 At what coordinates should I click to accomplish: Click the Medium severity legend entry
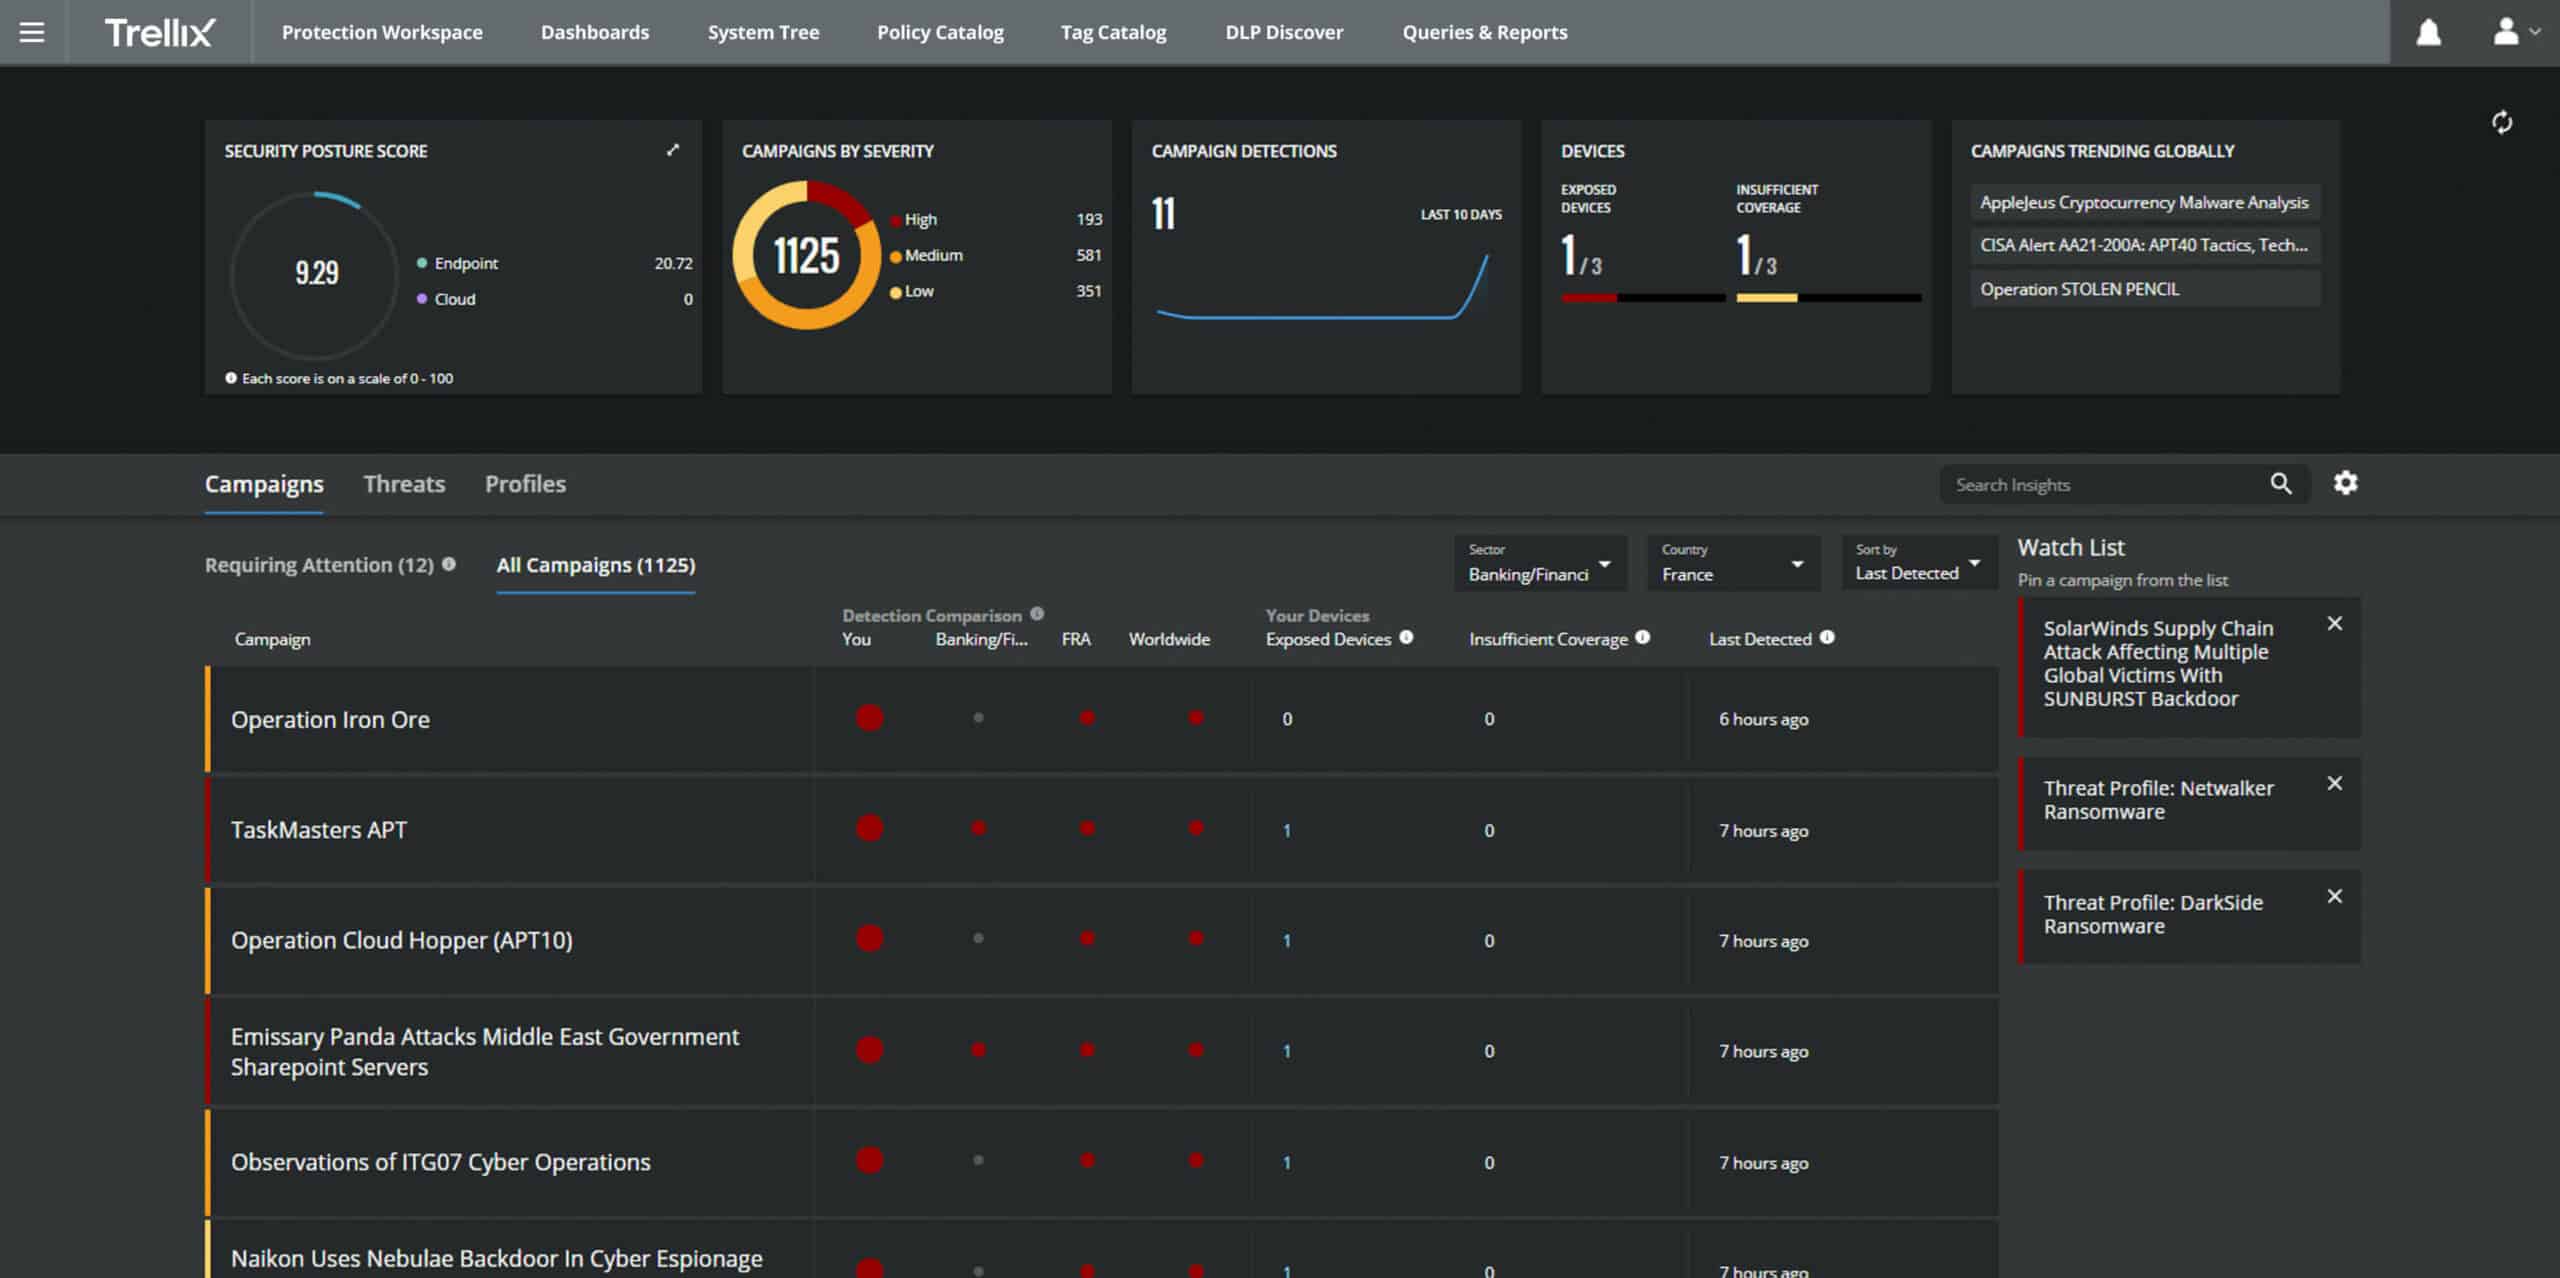pos(996,255)
